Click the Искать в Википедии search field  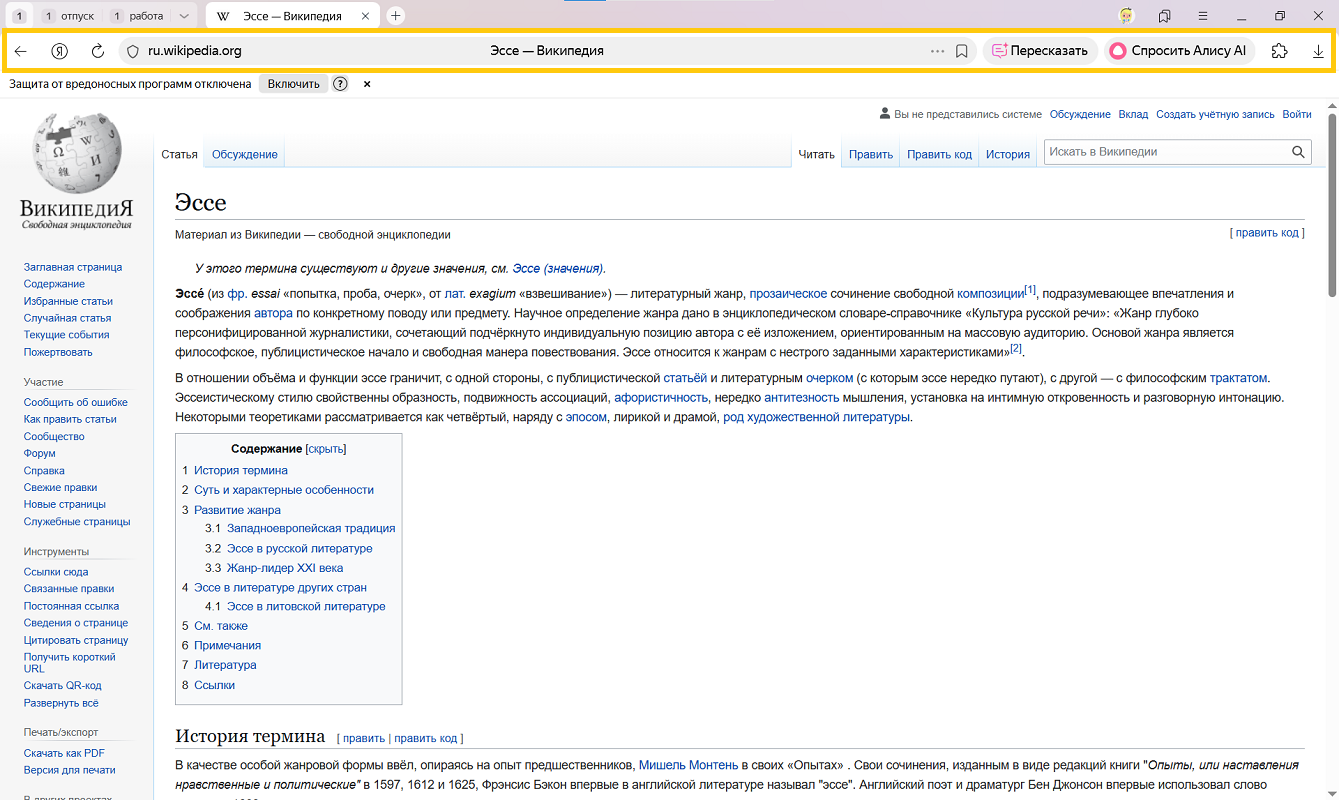pos(1165,152)
